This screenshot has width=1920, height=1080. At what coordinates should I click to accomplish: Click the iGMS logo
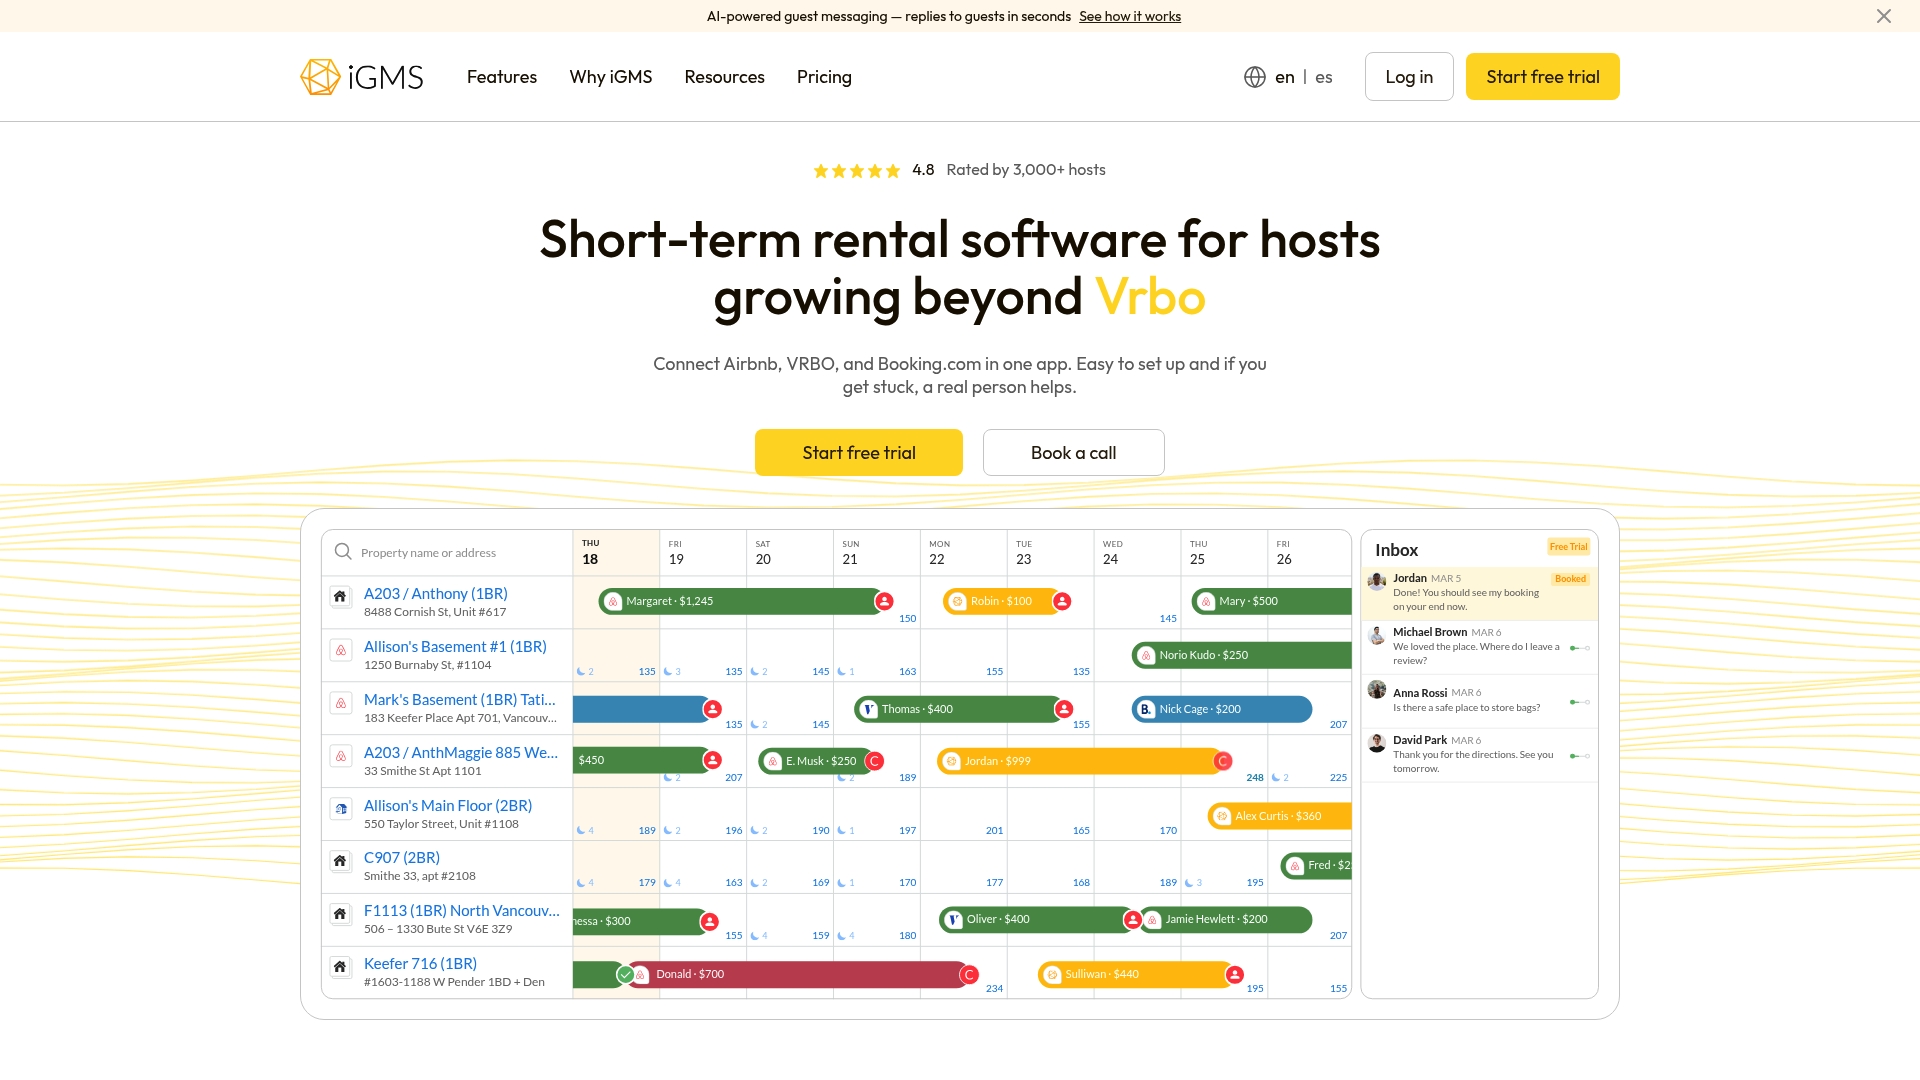point(362,77)
